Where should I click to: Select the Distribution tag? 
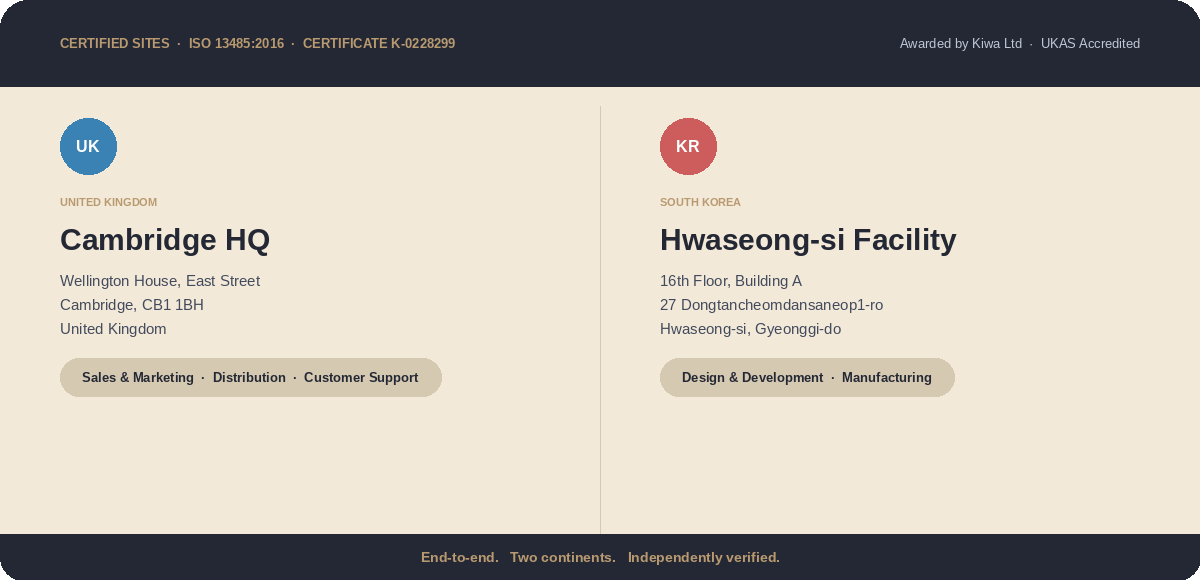pos(249,378)
